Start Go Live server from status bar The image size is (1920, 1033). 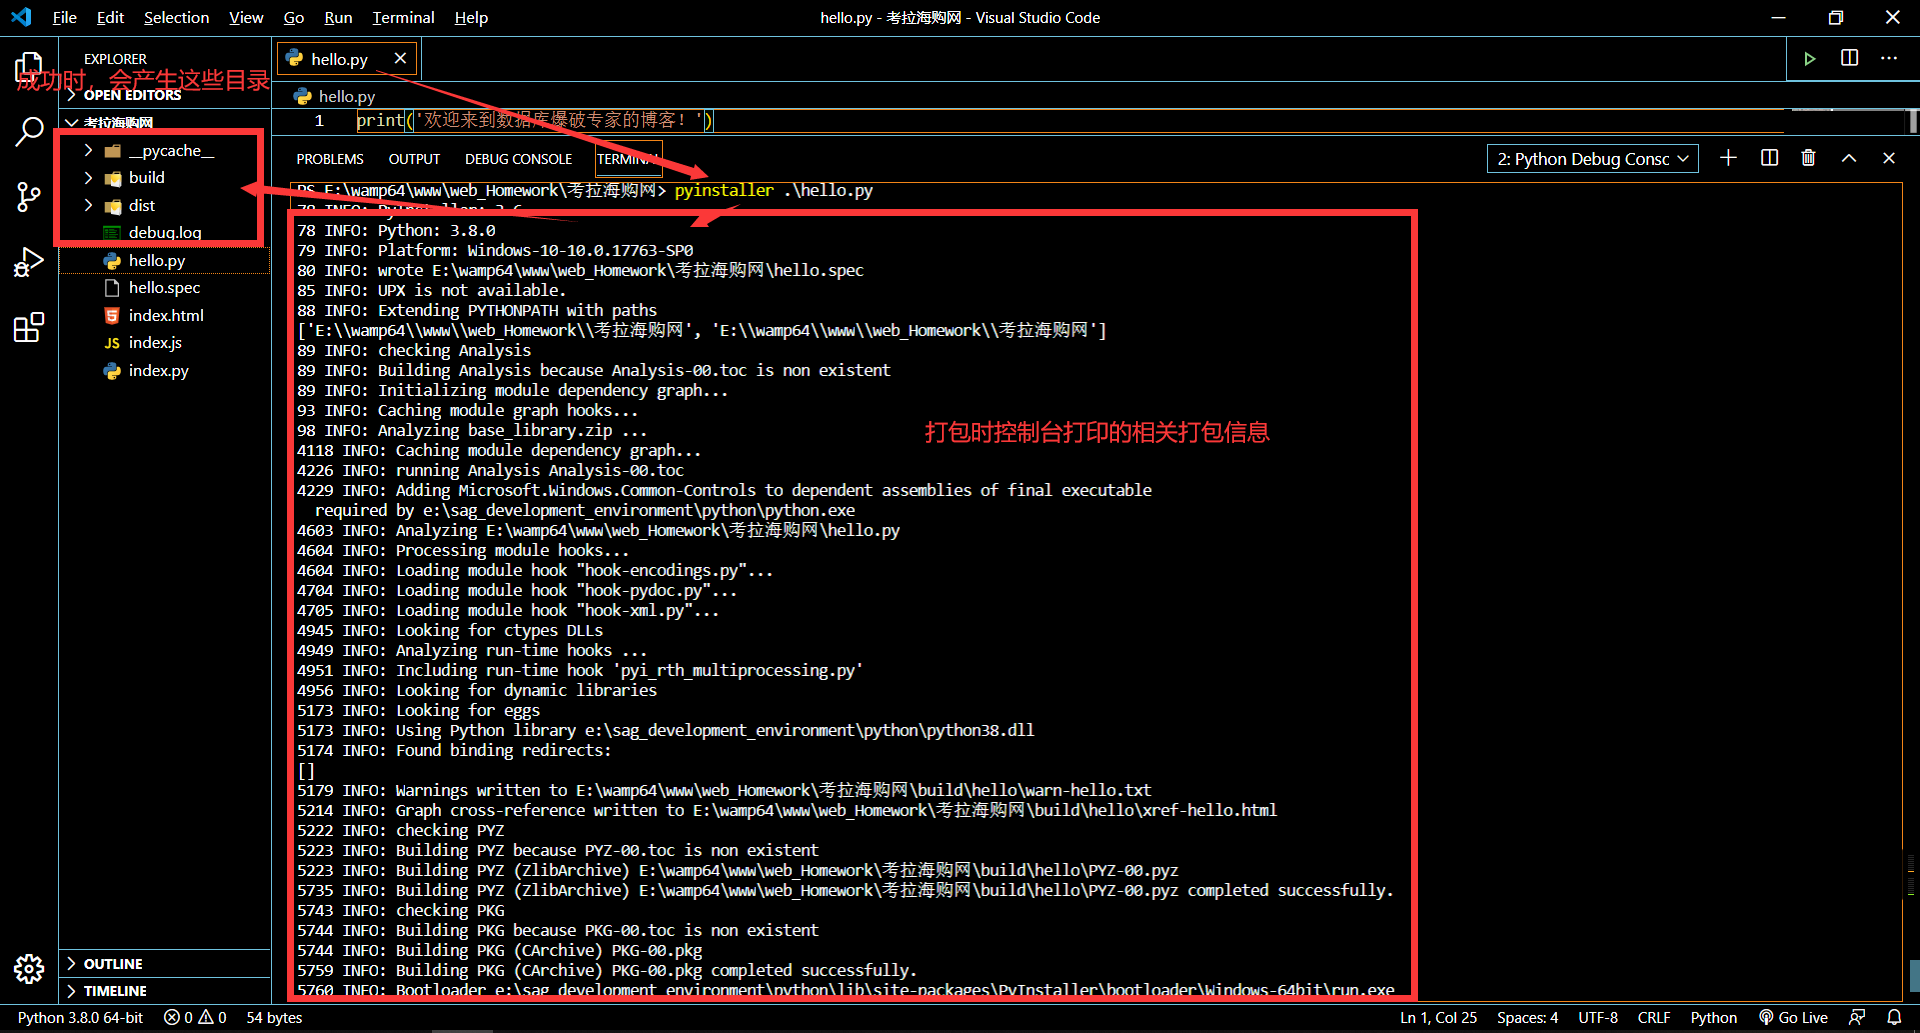(1794, 1017)
